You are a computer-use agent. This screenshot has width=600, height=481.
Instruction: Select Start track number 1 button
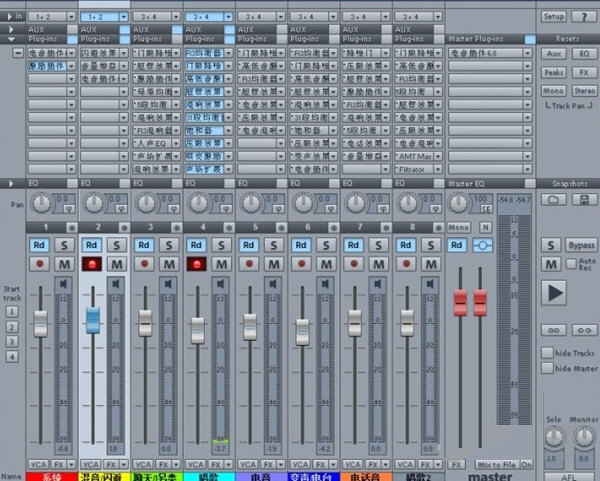pyautogui.click(x=11, y=311)
